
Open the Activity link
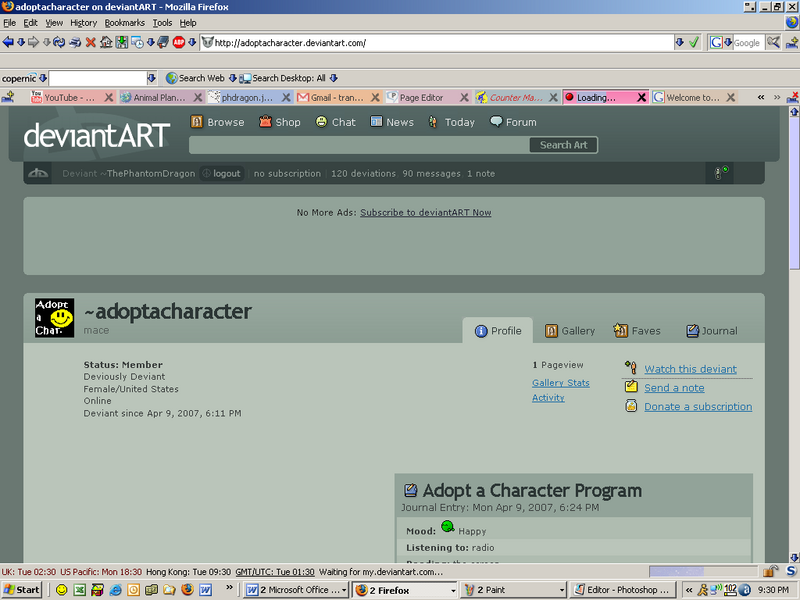coord(548,397)
